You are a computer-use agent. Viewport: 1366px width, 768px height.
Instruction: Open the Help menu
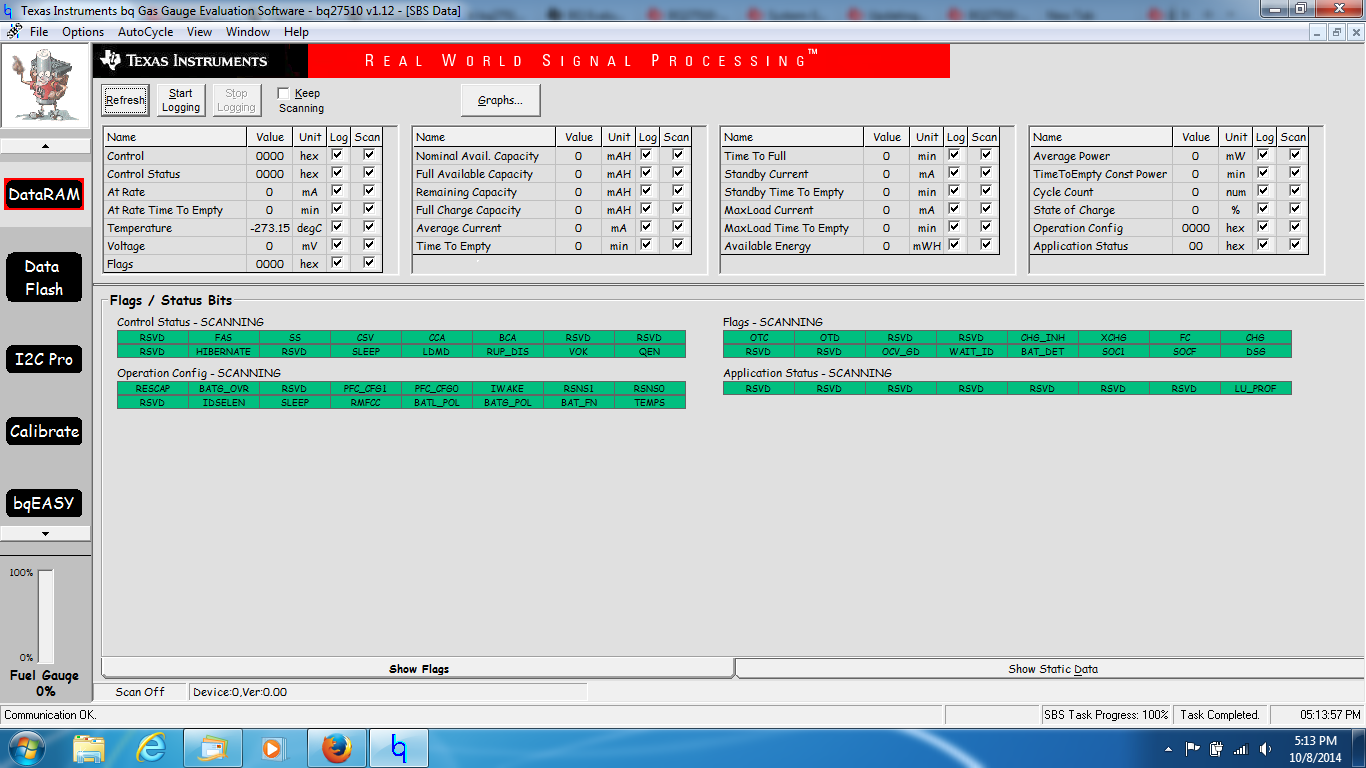296,32
